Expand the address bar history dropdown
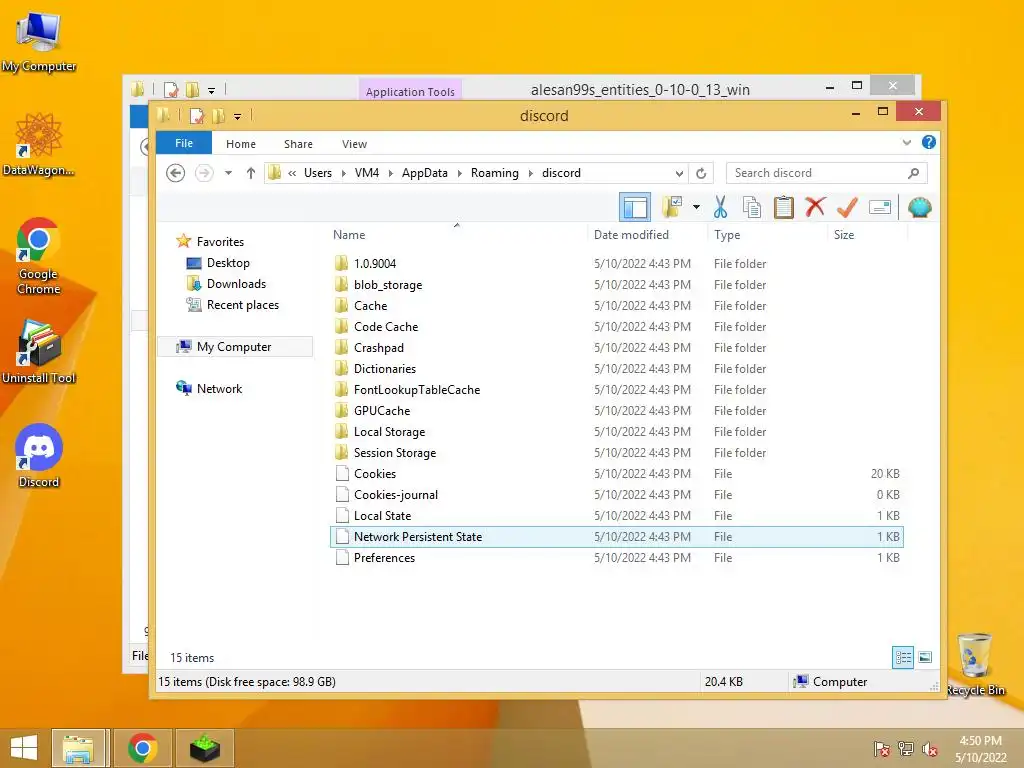 coord(679,173)
